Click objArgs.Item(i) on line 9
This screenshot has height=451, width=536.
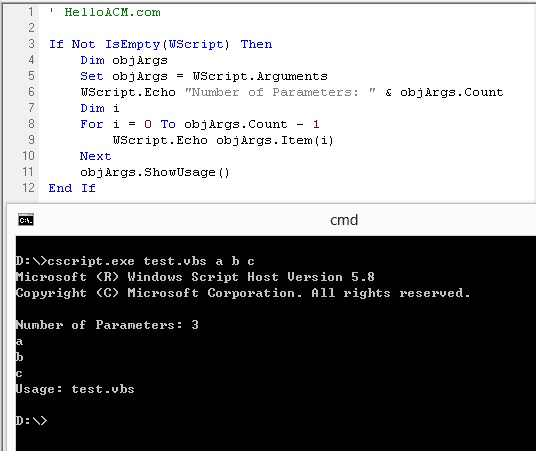[x=274, y=140]
